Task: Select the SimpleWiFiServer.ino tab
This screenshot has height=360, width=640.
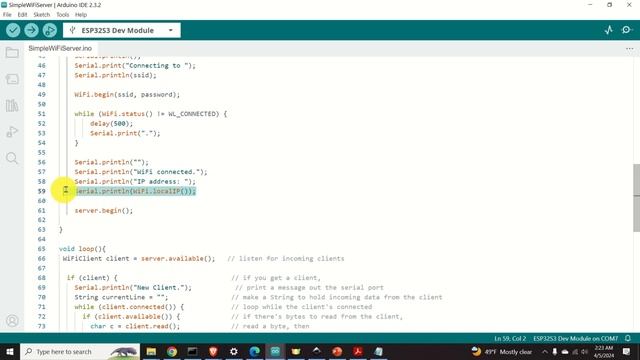Action: [60, 49]
